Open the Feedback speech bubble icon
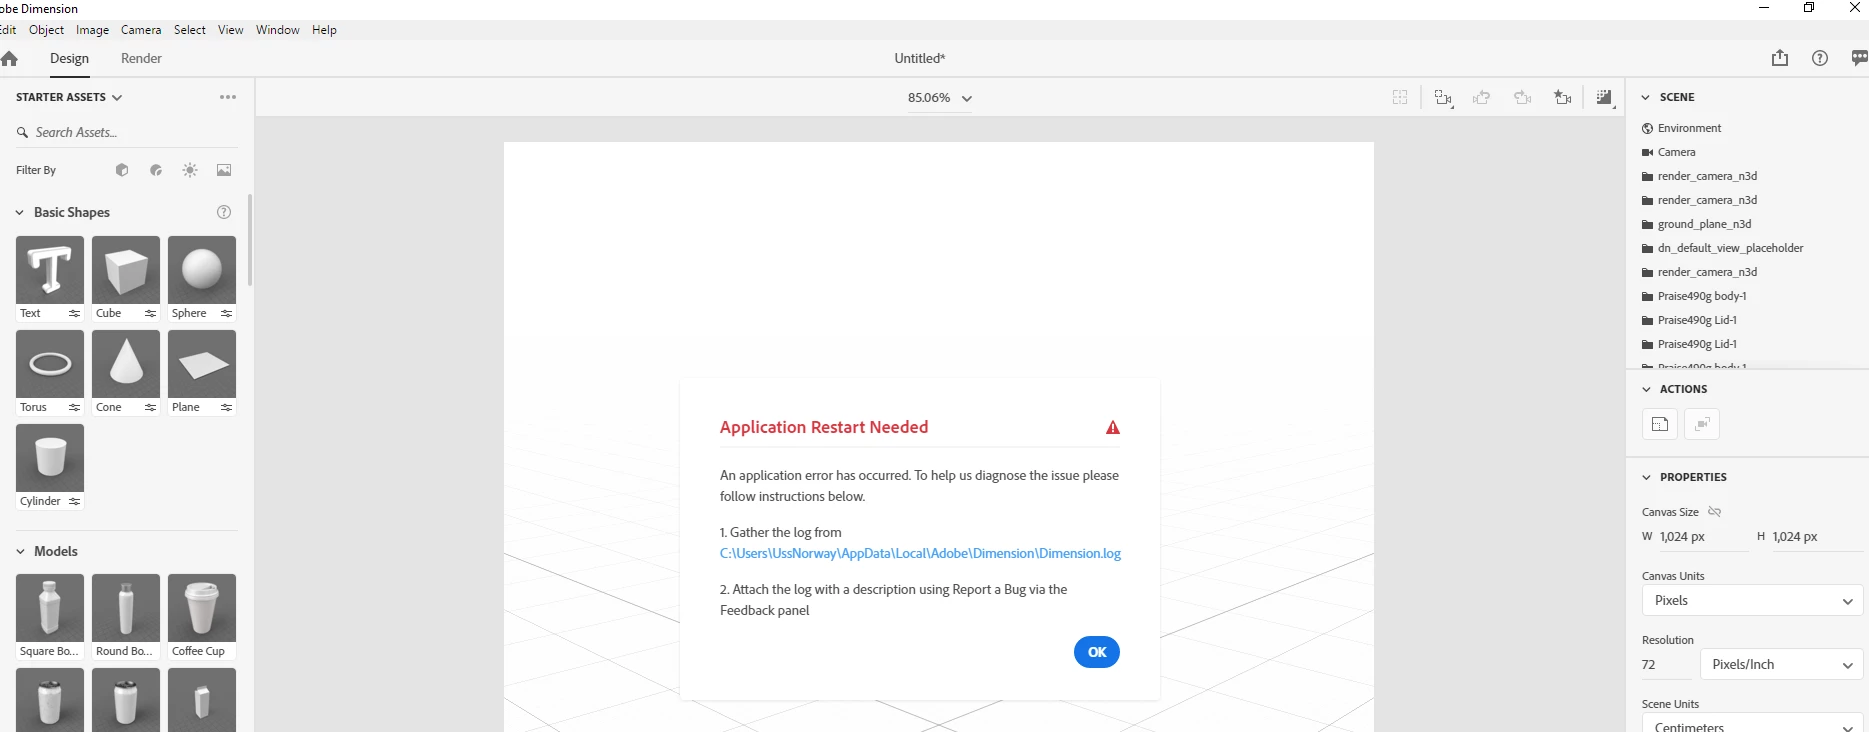The width and height of the screenshot is (1869, 732). (x=1859, y=58)
